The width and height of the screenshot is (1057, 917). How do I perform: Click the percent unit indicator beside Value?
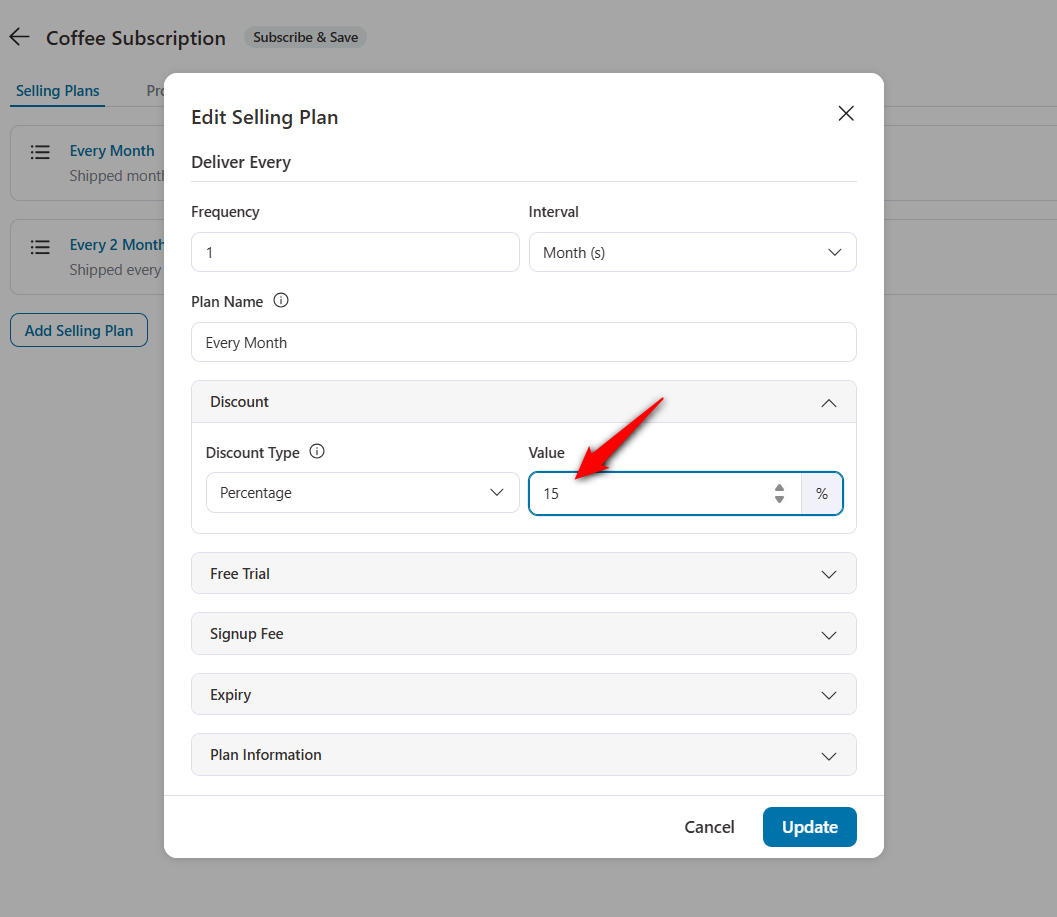(x=821, y=493)
